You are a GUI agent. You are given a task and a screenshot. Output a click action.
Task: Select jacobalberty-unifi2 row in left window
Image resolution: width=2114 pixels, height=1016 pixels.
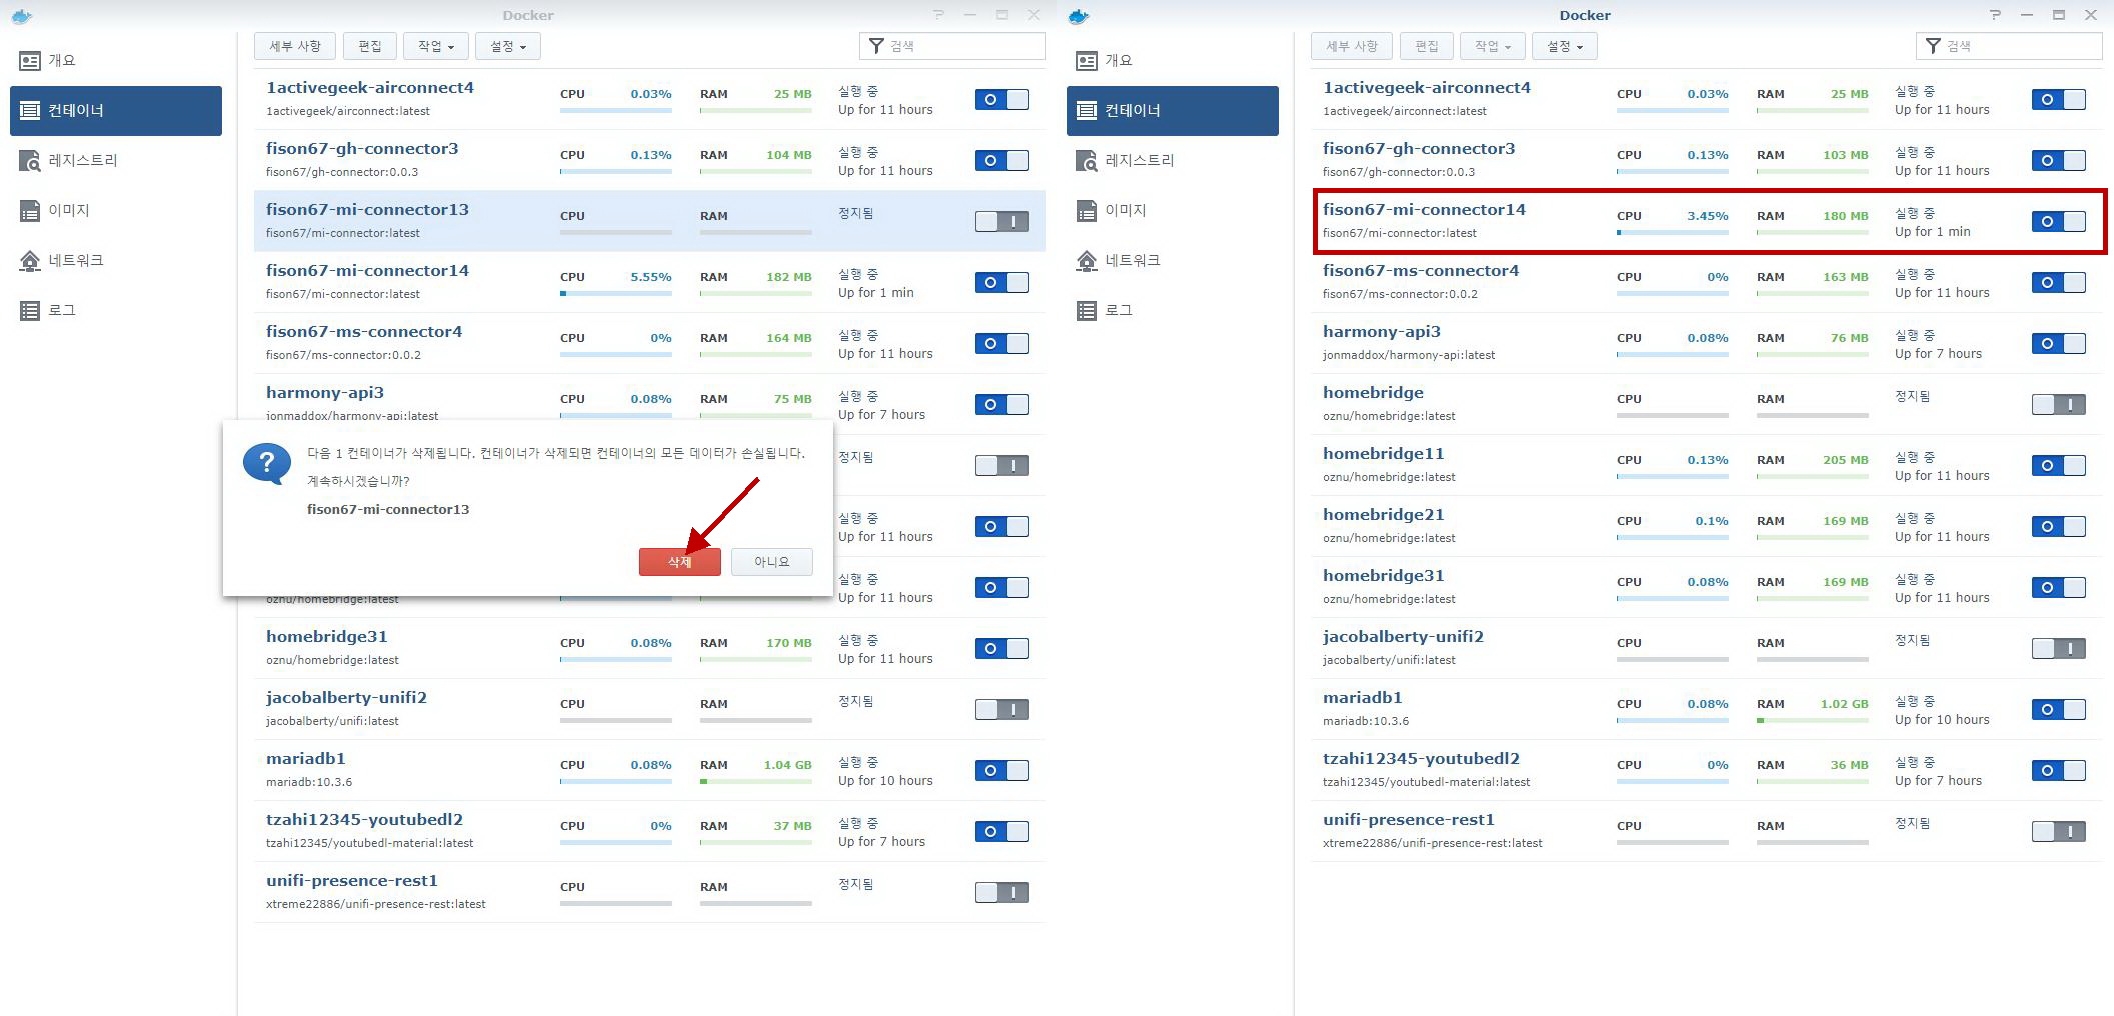pos(650,710)
